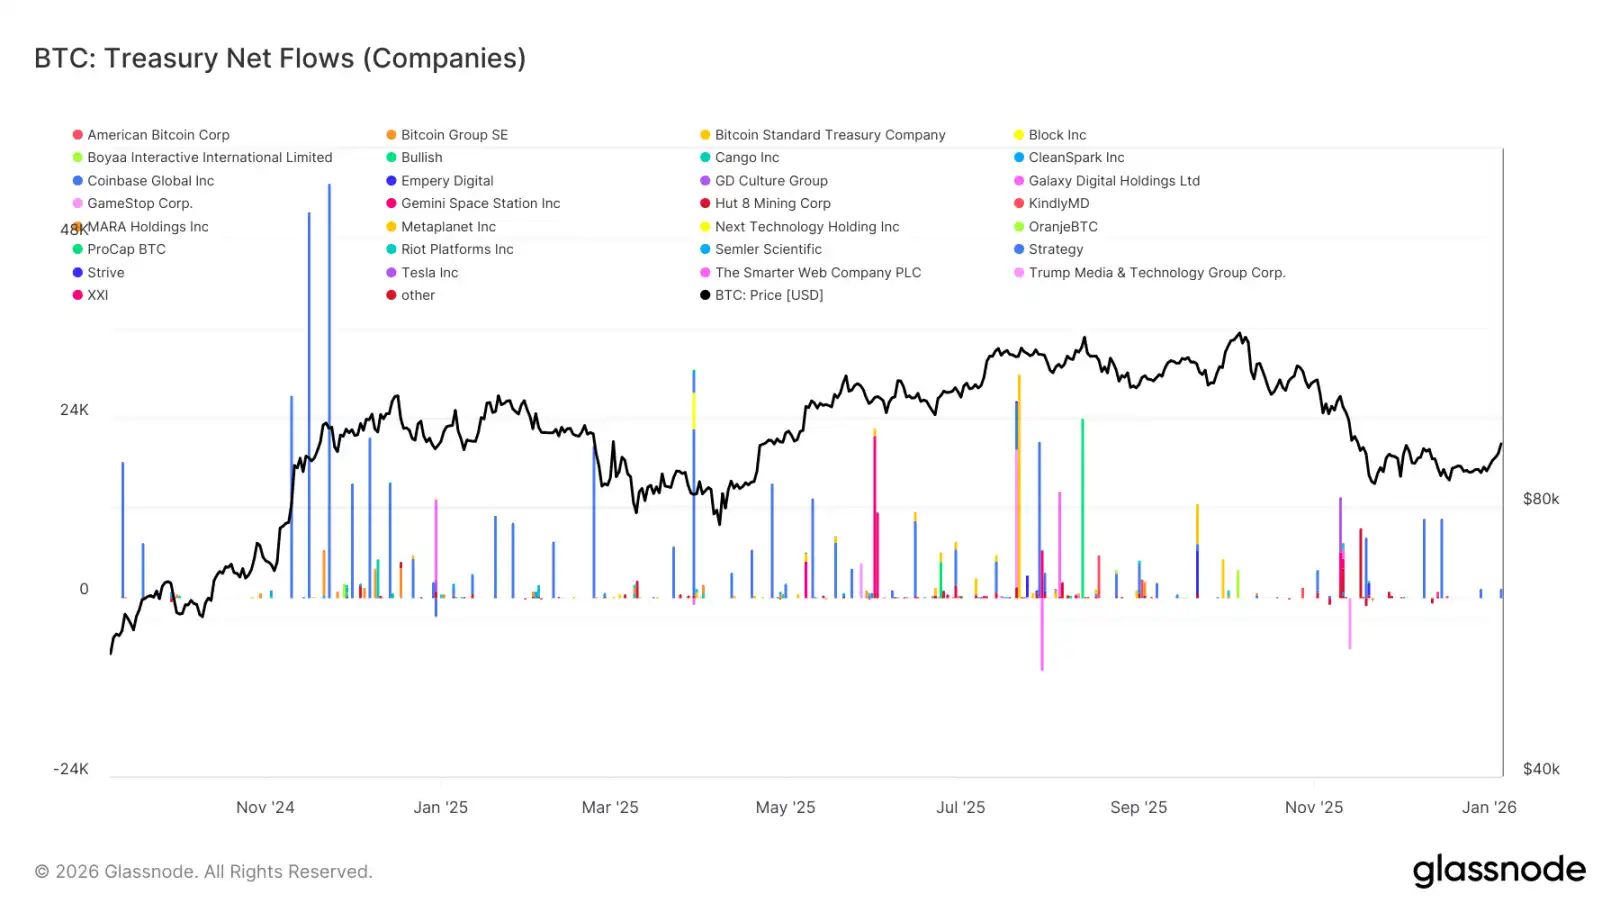
Task: Click the Coinbase Global Inc legend dot
Action: click(x=77, y=180)
